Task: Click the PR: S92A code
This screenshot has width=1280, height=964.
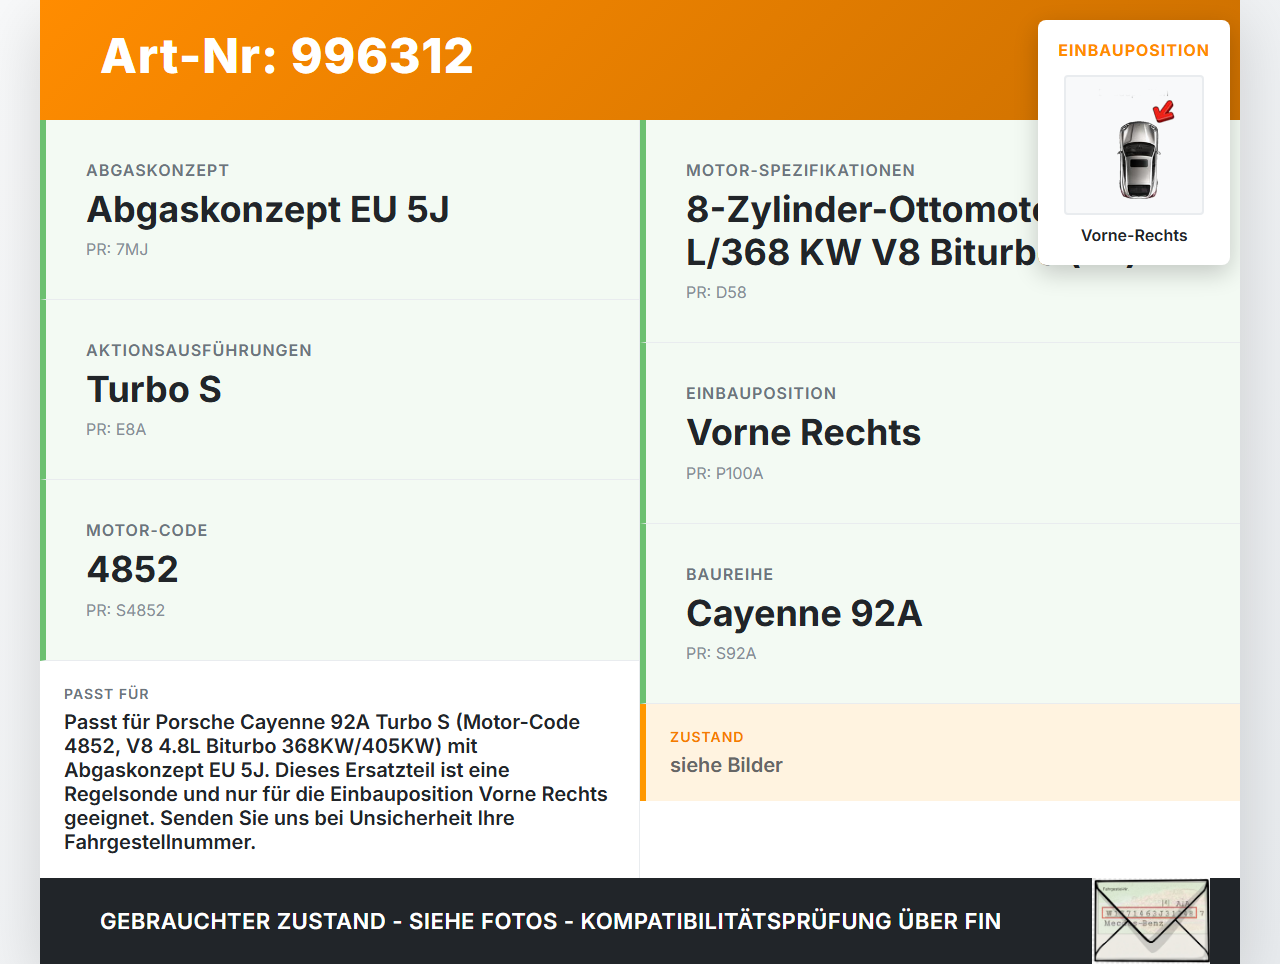Action: coord(721,654)
